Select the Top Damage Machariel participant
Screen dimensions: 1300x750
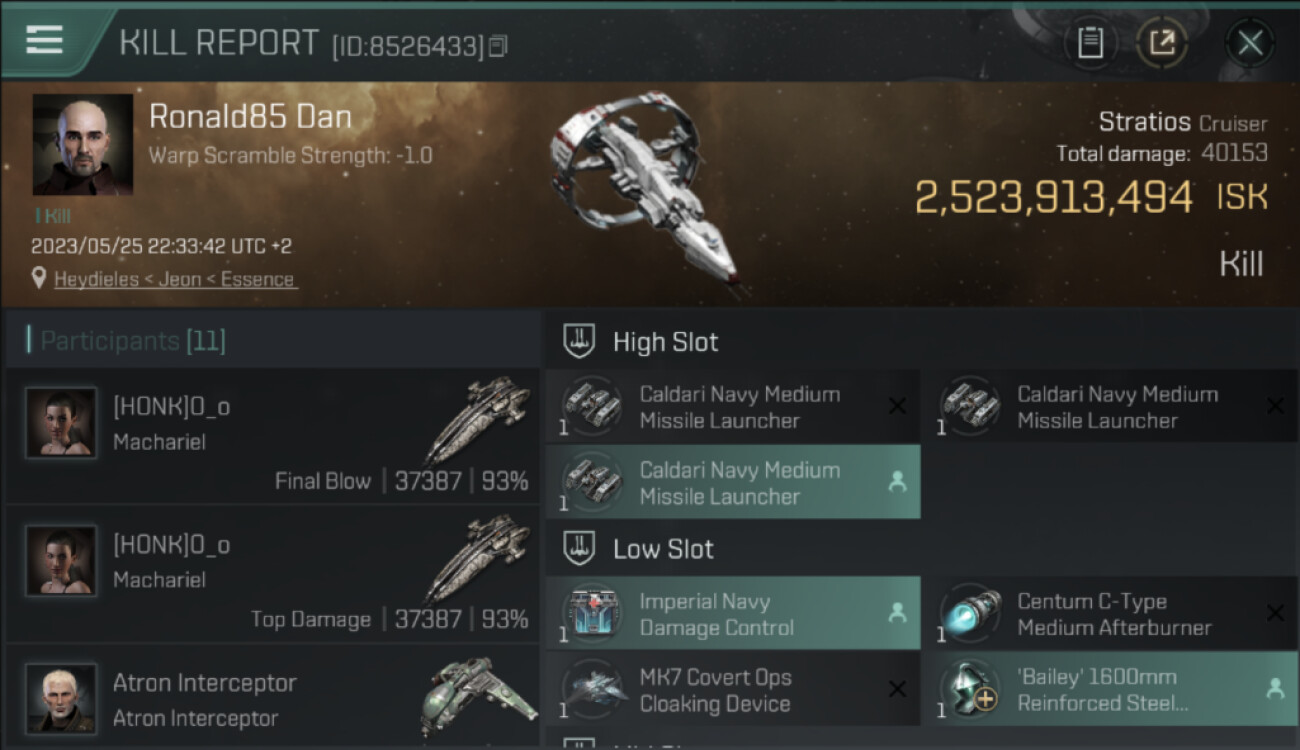pos(272,574)
